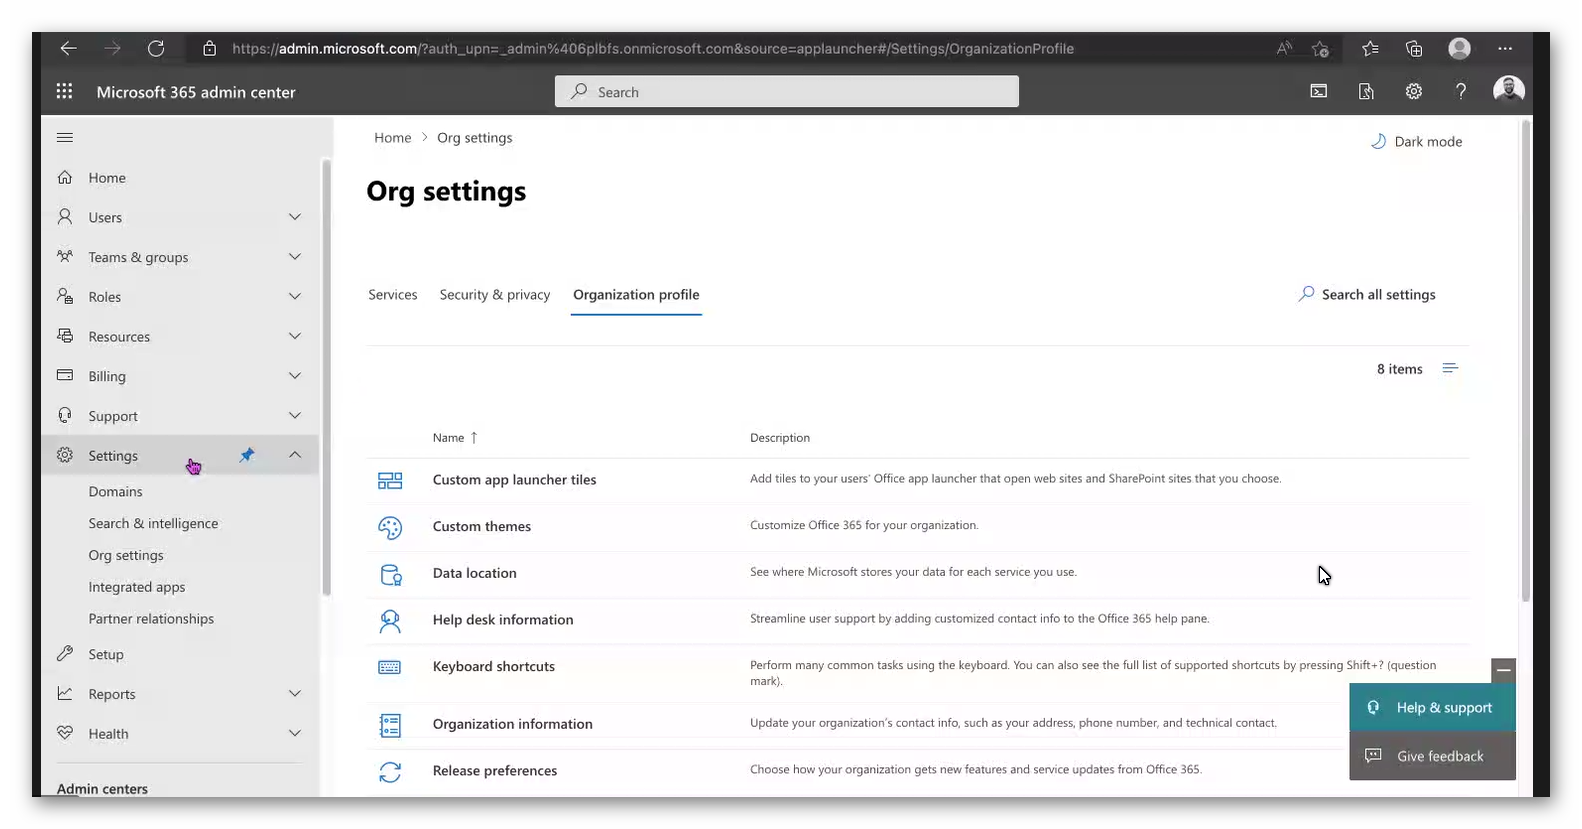
Task: Click the Setup wrench icon
Action: coord(65,654)
